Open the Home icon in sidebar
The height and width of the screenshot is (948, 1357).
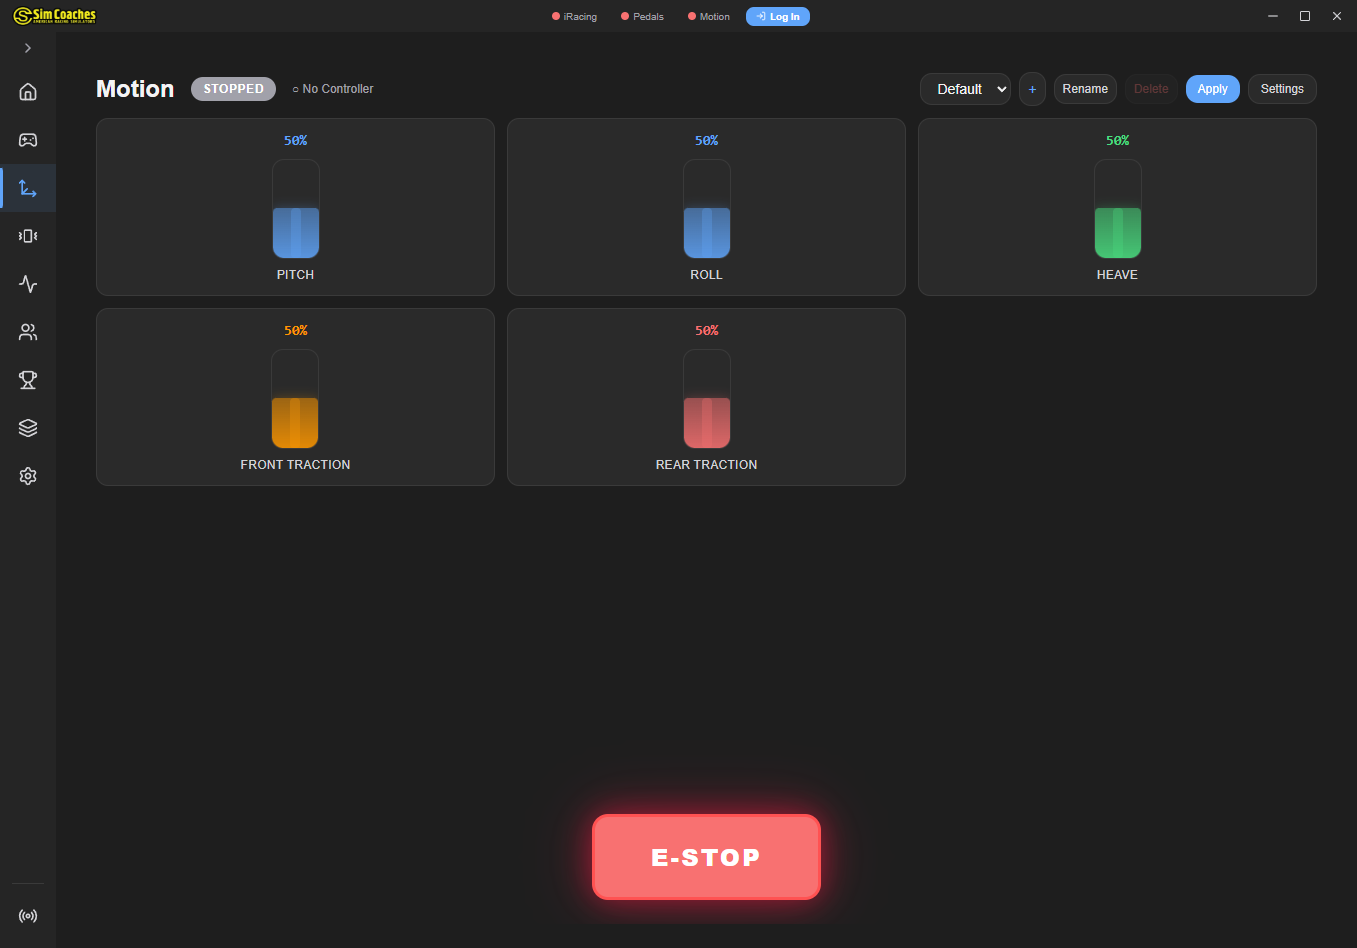[x=28, y=92]
